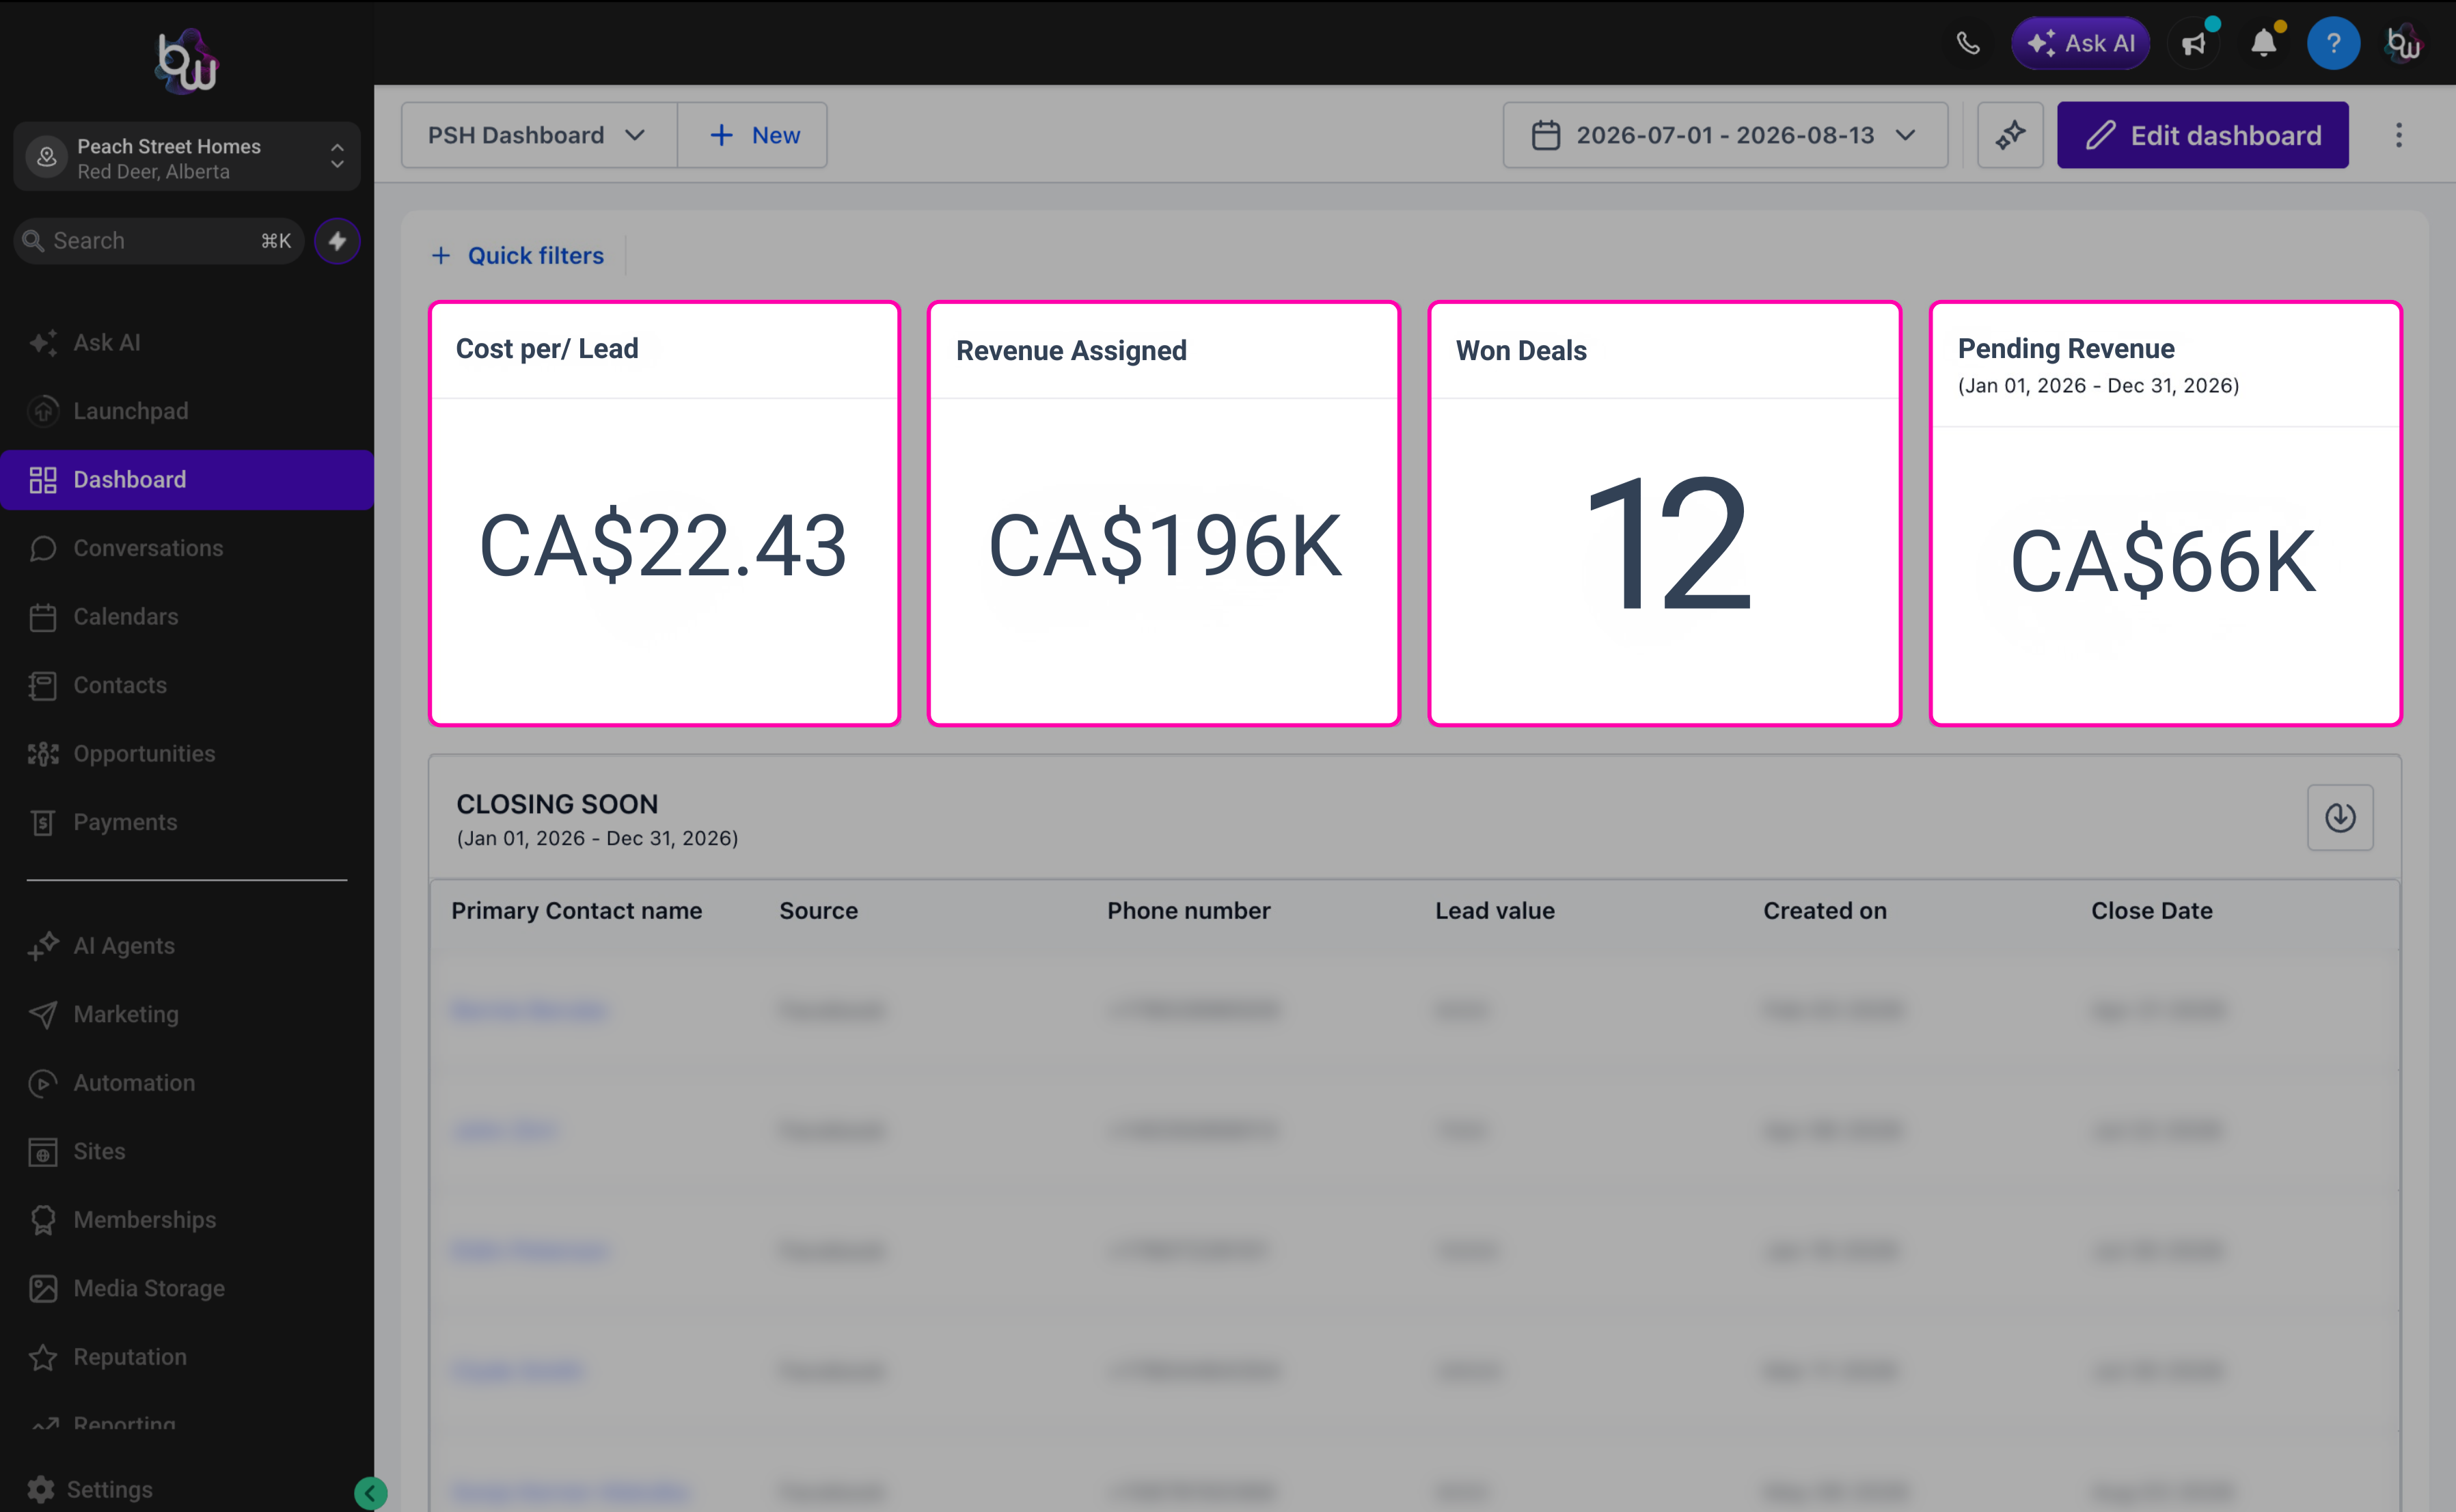
Task: Switch account via Peach Street Homes selector
Action: [x=187, y=157]
